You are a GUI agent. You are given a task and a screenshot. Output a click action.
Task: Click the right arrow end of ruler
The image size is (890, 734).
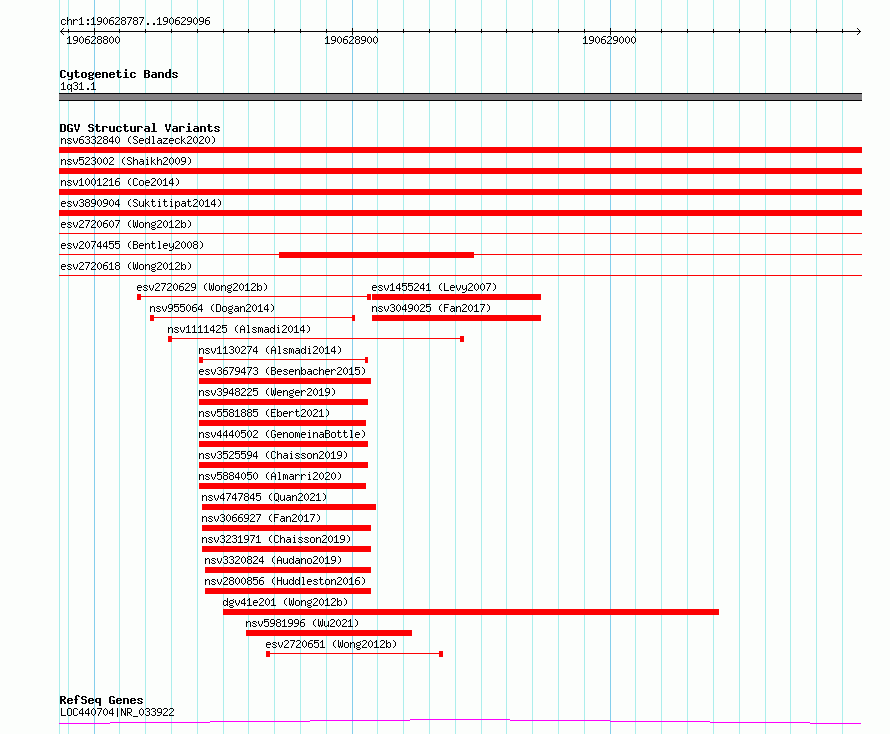coord(858,31)
